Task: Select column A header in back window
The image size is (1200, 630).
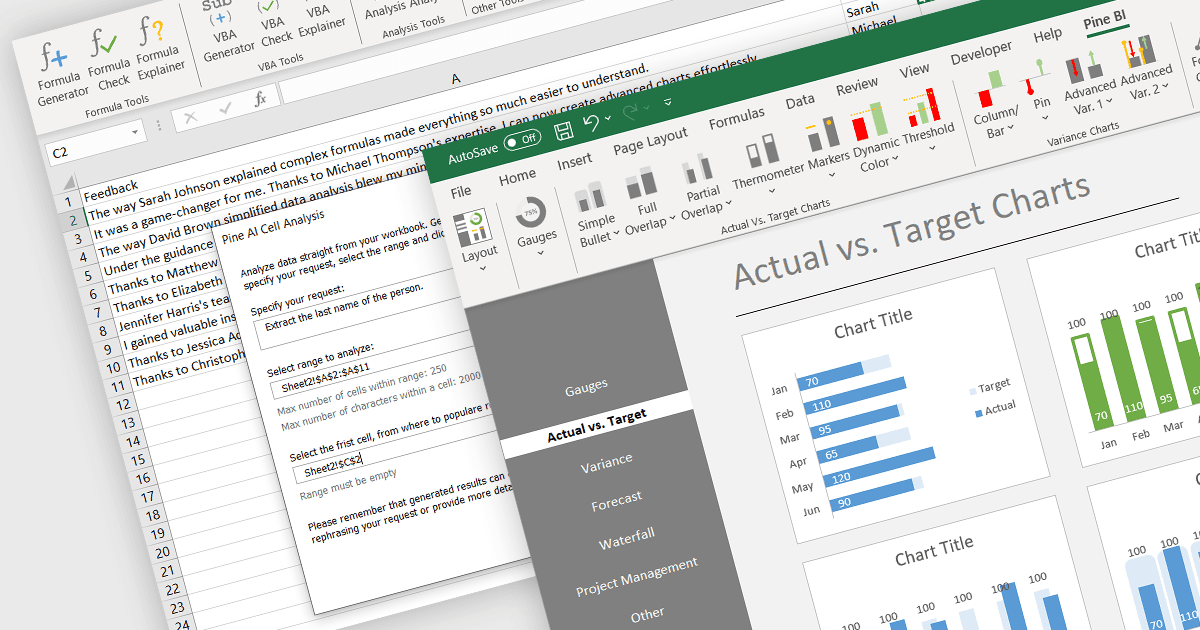Action: pos(457,78)
